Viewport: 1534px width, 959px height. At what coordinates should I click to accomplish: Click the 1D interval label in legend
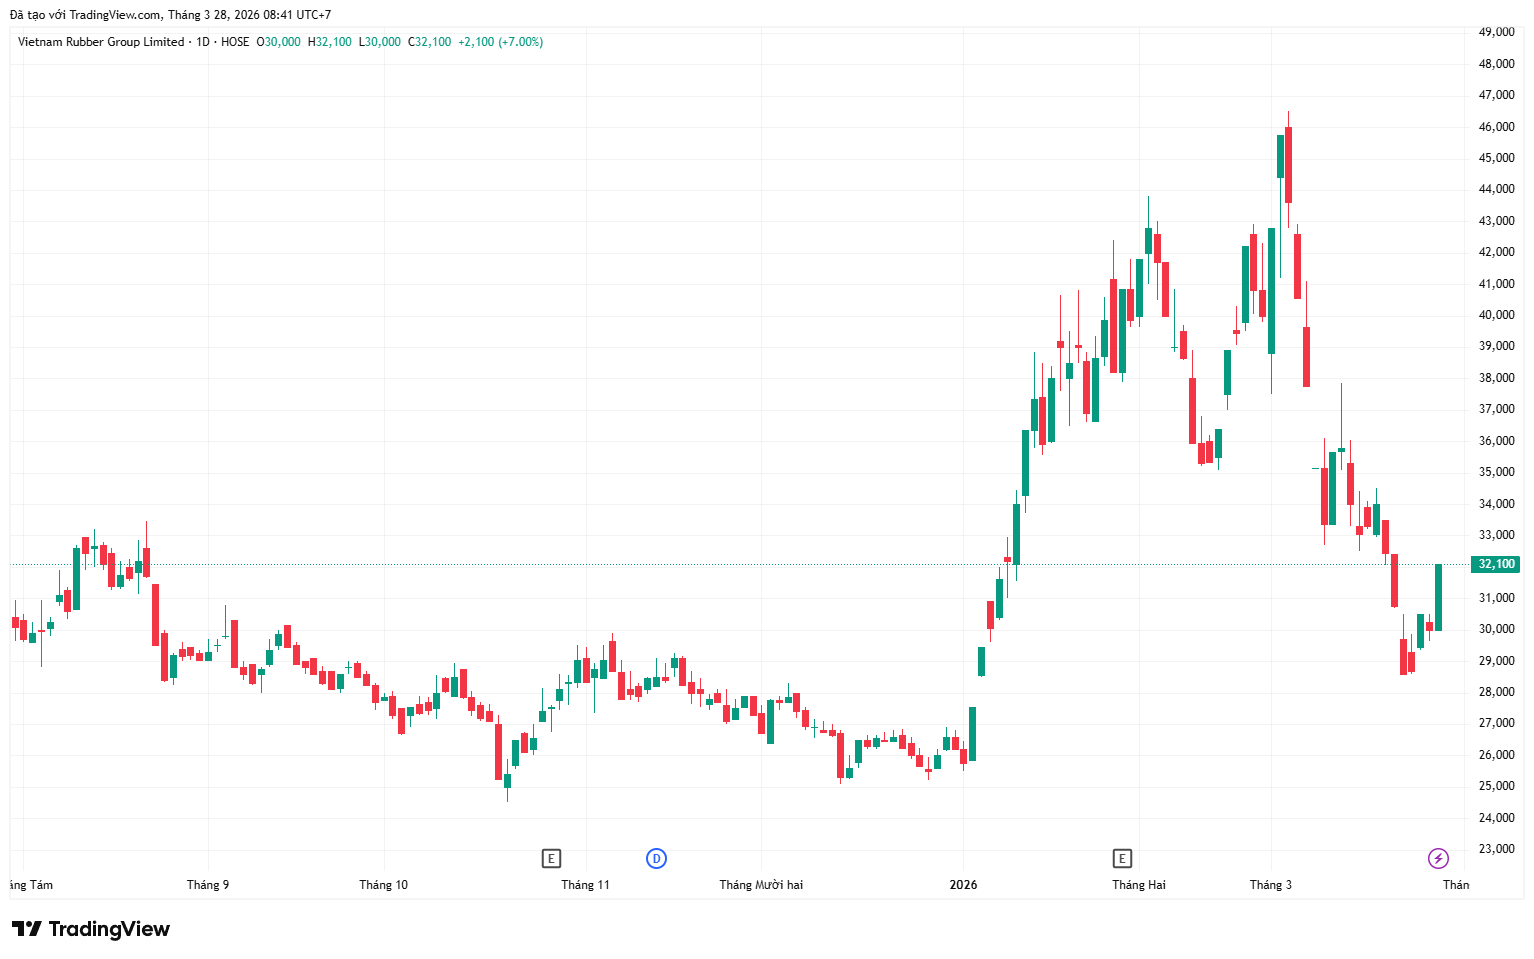click(x=203, y=42)
